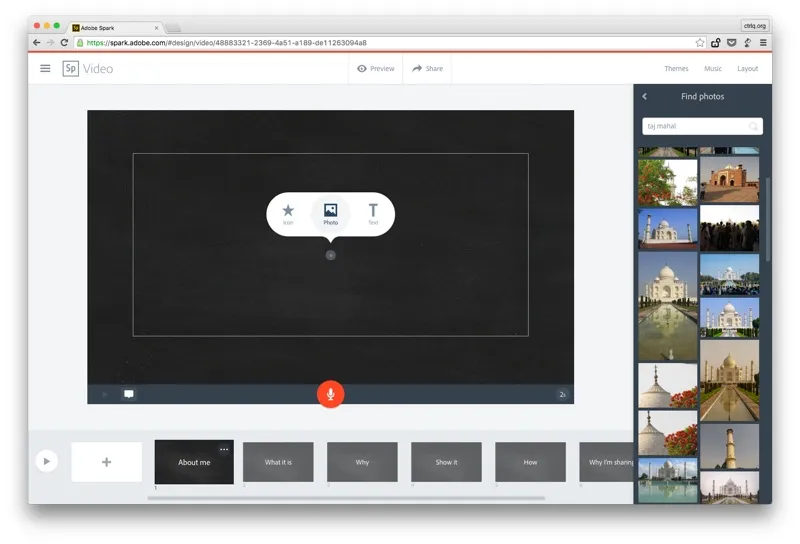Open the slide duration 2s control
This screenshot has width=800, height=544.
[x=562, y=395]
